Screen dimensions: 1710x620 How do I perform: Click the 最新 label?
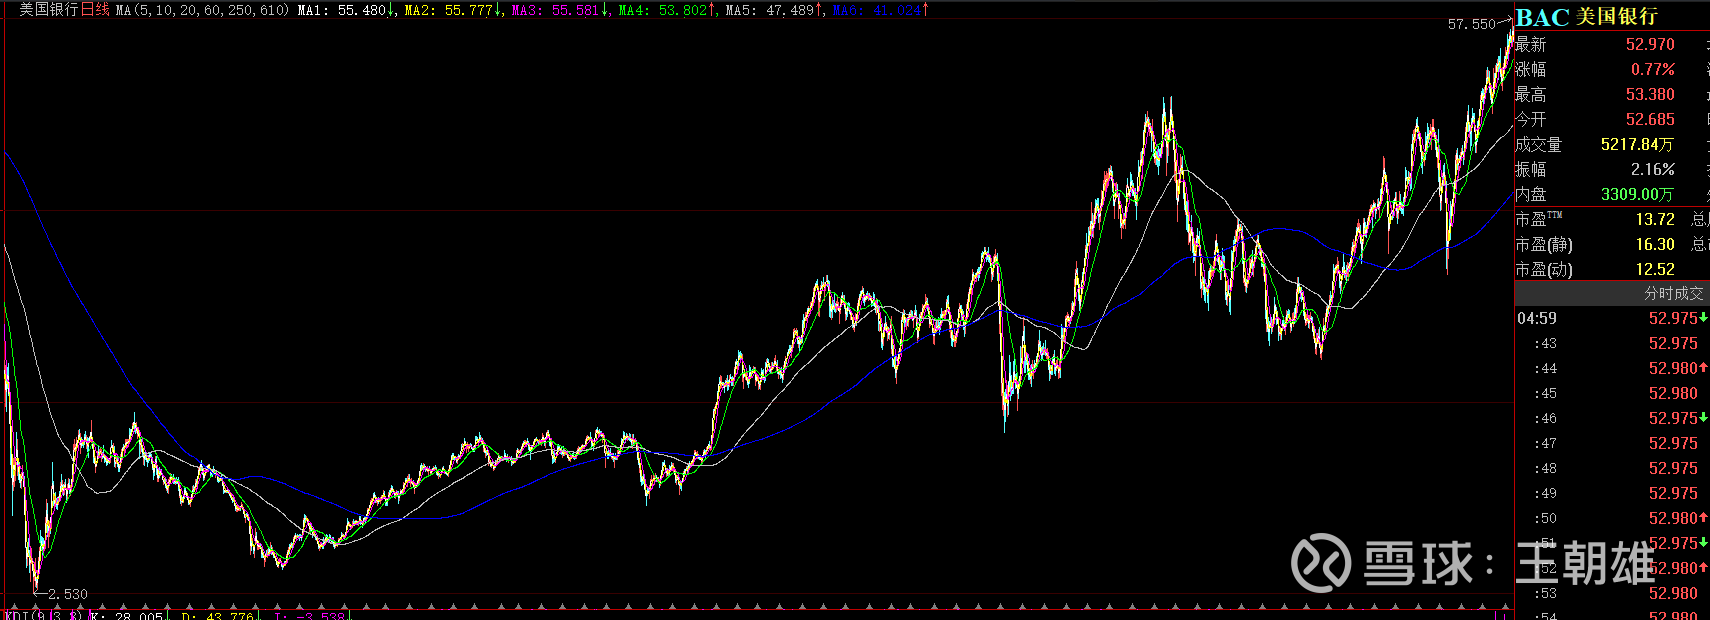[x=1531, y=44]
